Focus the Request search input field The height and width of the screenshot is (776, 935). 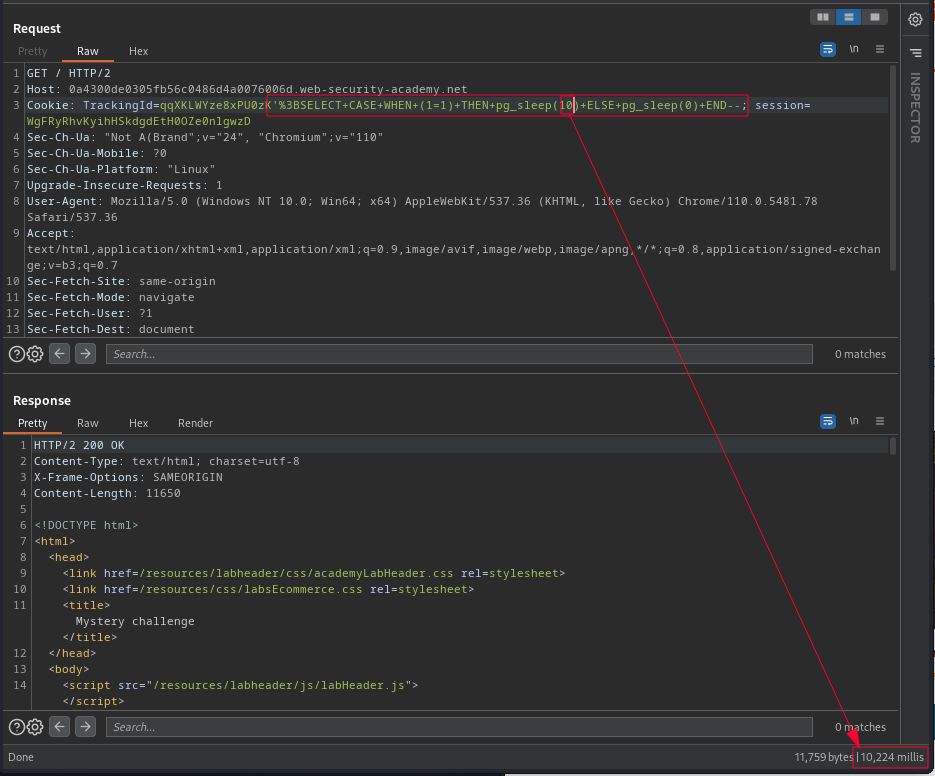[x=459, y=354]
